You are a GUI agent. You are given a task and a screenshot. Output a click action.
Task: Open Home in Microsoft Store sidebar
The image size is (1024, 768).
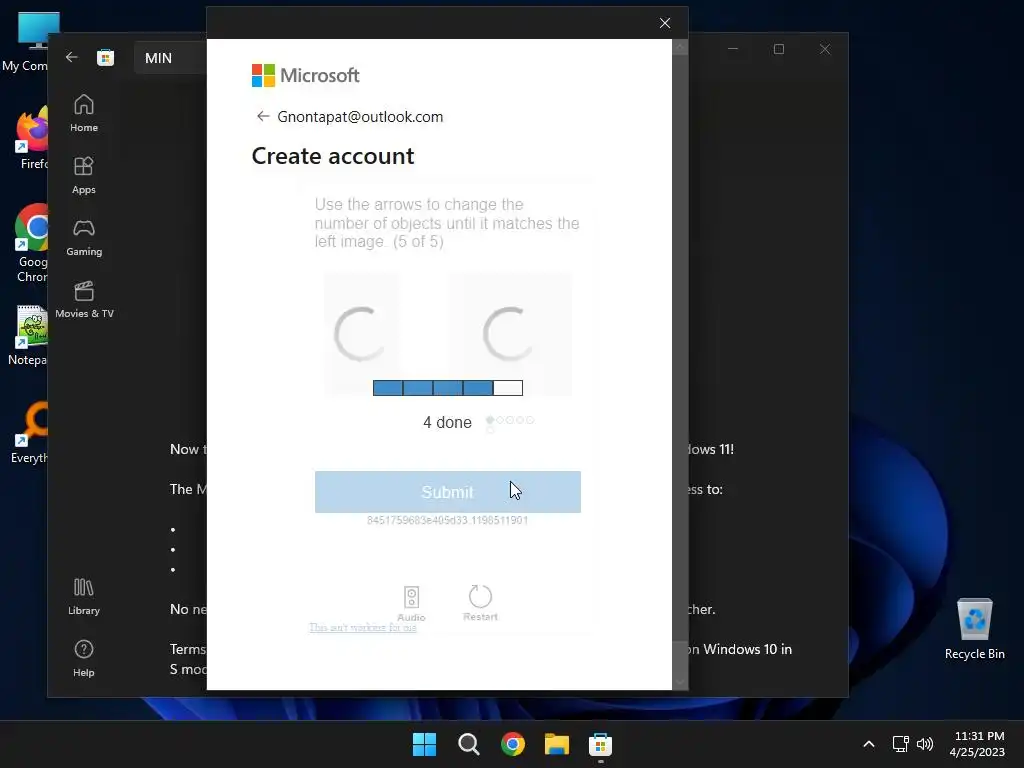click(84, 114)
